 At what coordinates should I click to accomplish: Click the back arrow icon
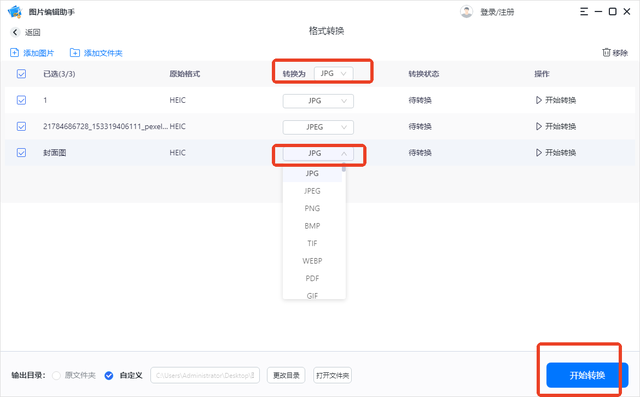(15, 32)
